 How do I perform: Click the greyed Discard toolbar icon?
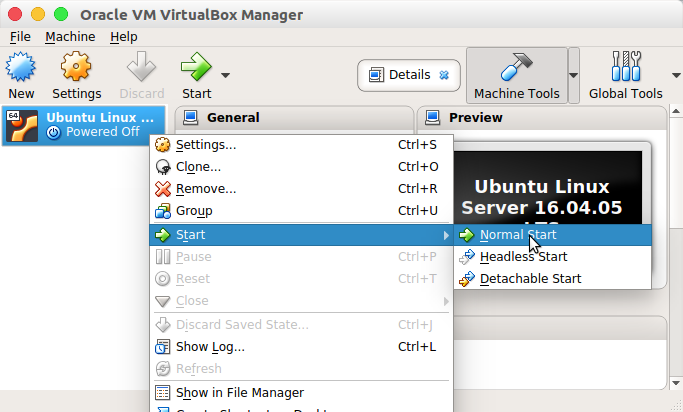click(141, 66)
